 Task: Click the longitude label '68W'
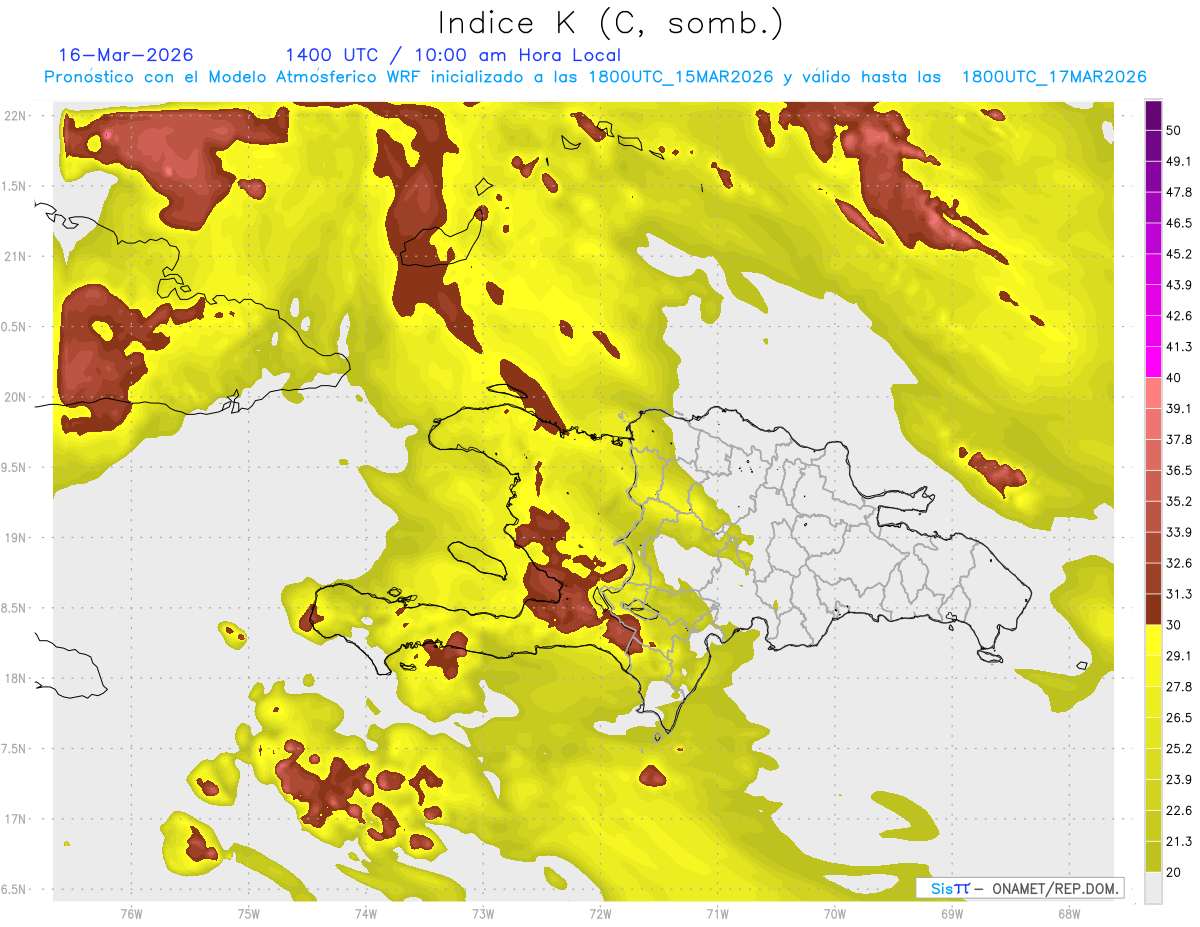(x=1068, y=913)
